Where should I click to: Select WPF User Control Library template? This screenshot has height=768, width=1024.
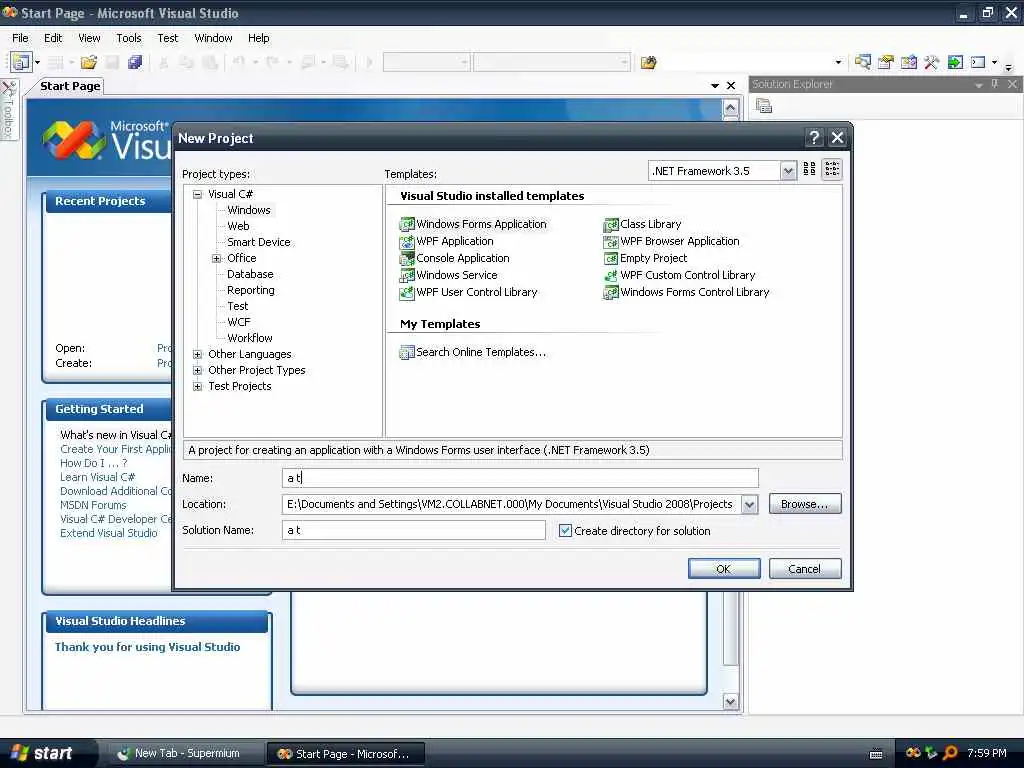[x=468, y=292]
